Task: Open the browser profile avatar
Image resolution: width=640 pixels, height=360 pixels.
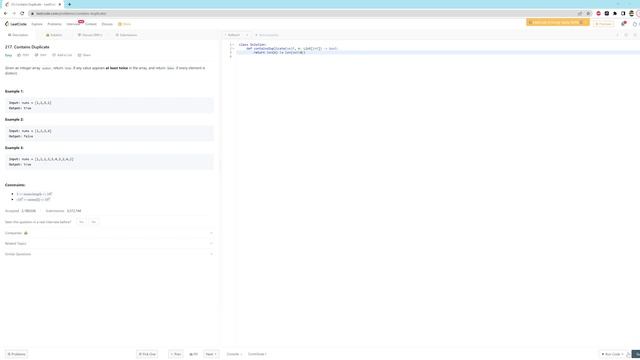Action: (631, 13)
